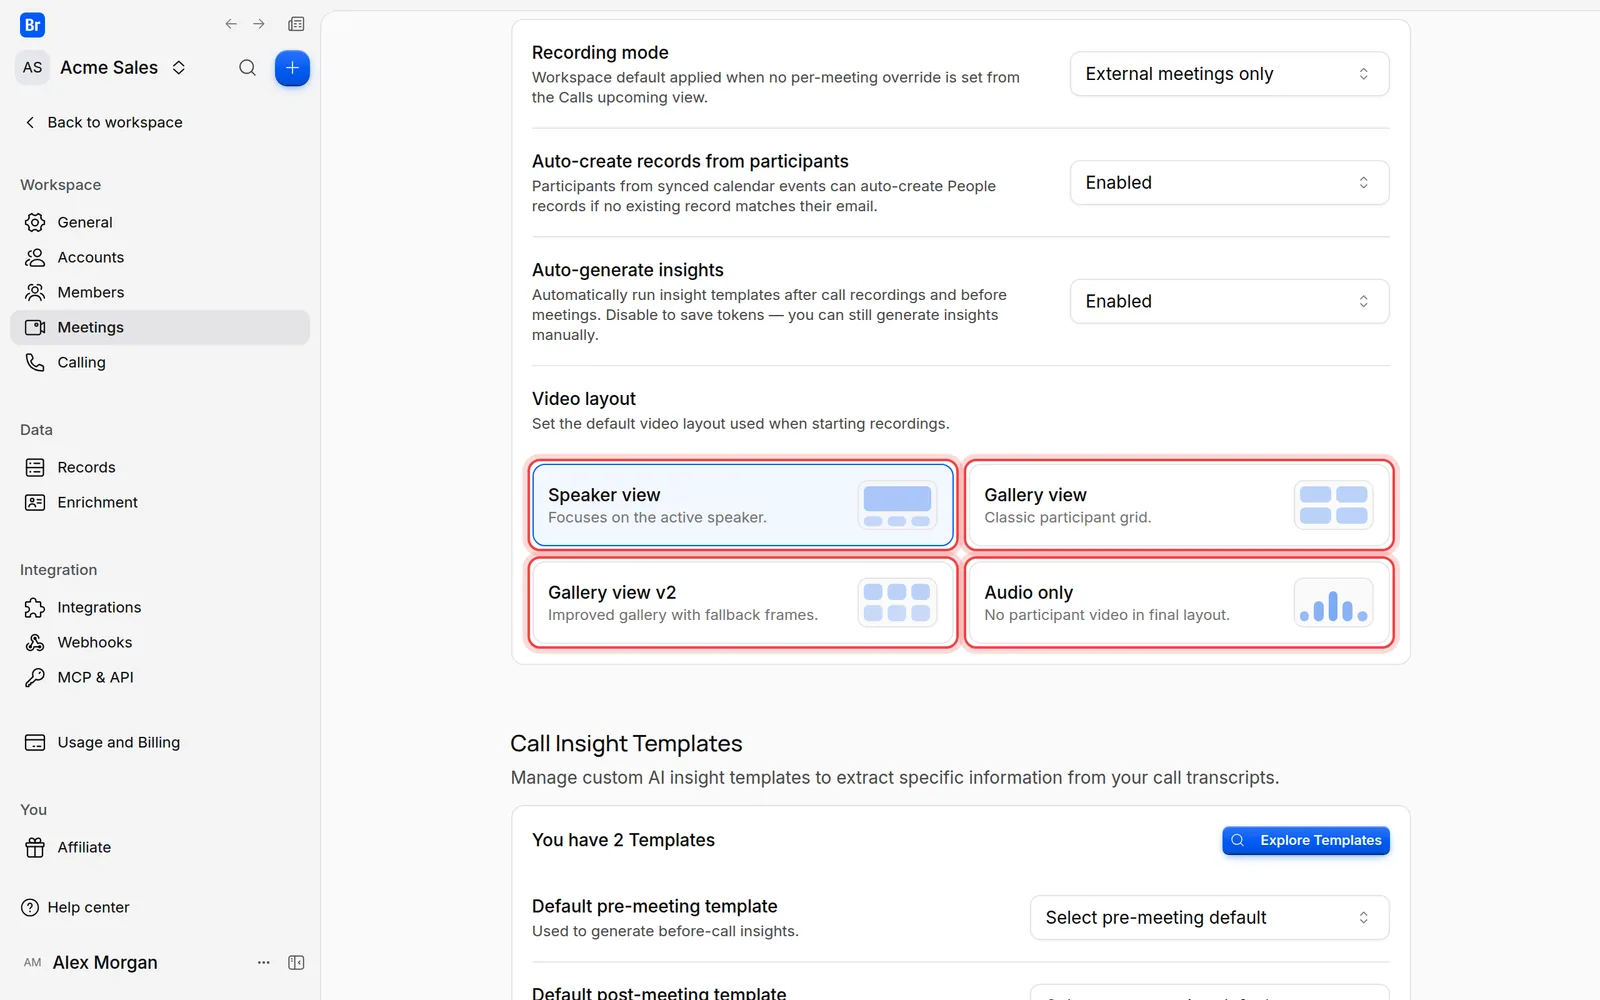1600x1000 pixels.
Task: Click the 'Call Insight Templates' heading
Action: coord(626,744)
